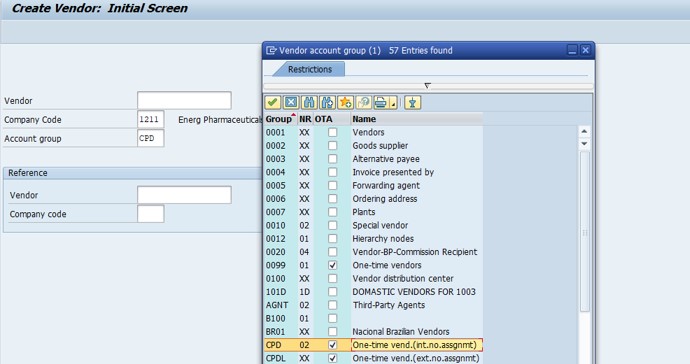The image size is (690, 364).
Task: Open the print options dropdown arrow
Action: (x=393, y=104)
